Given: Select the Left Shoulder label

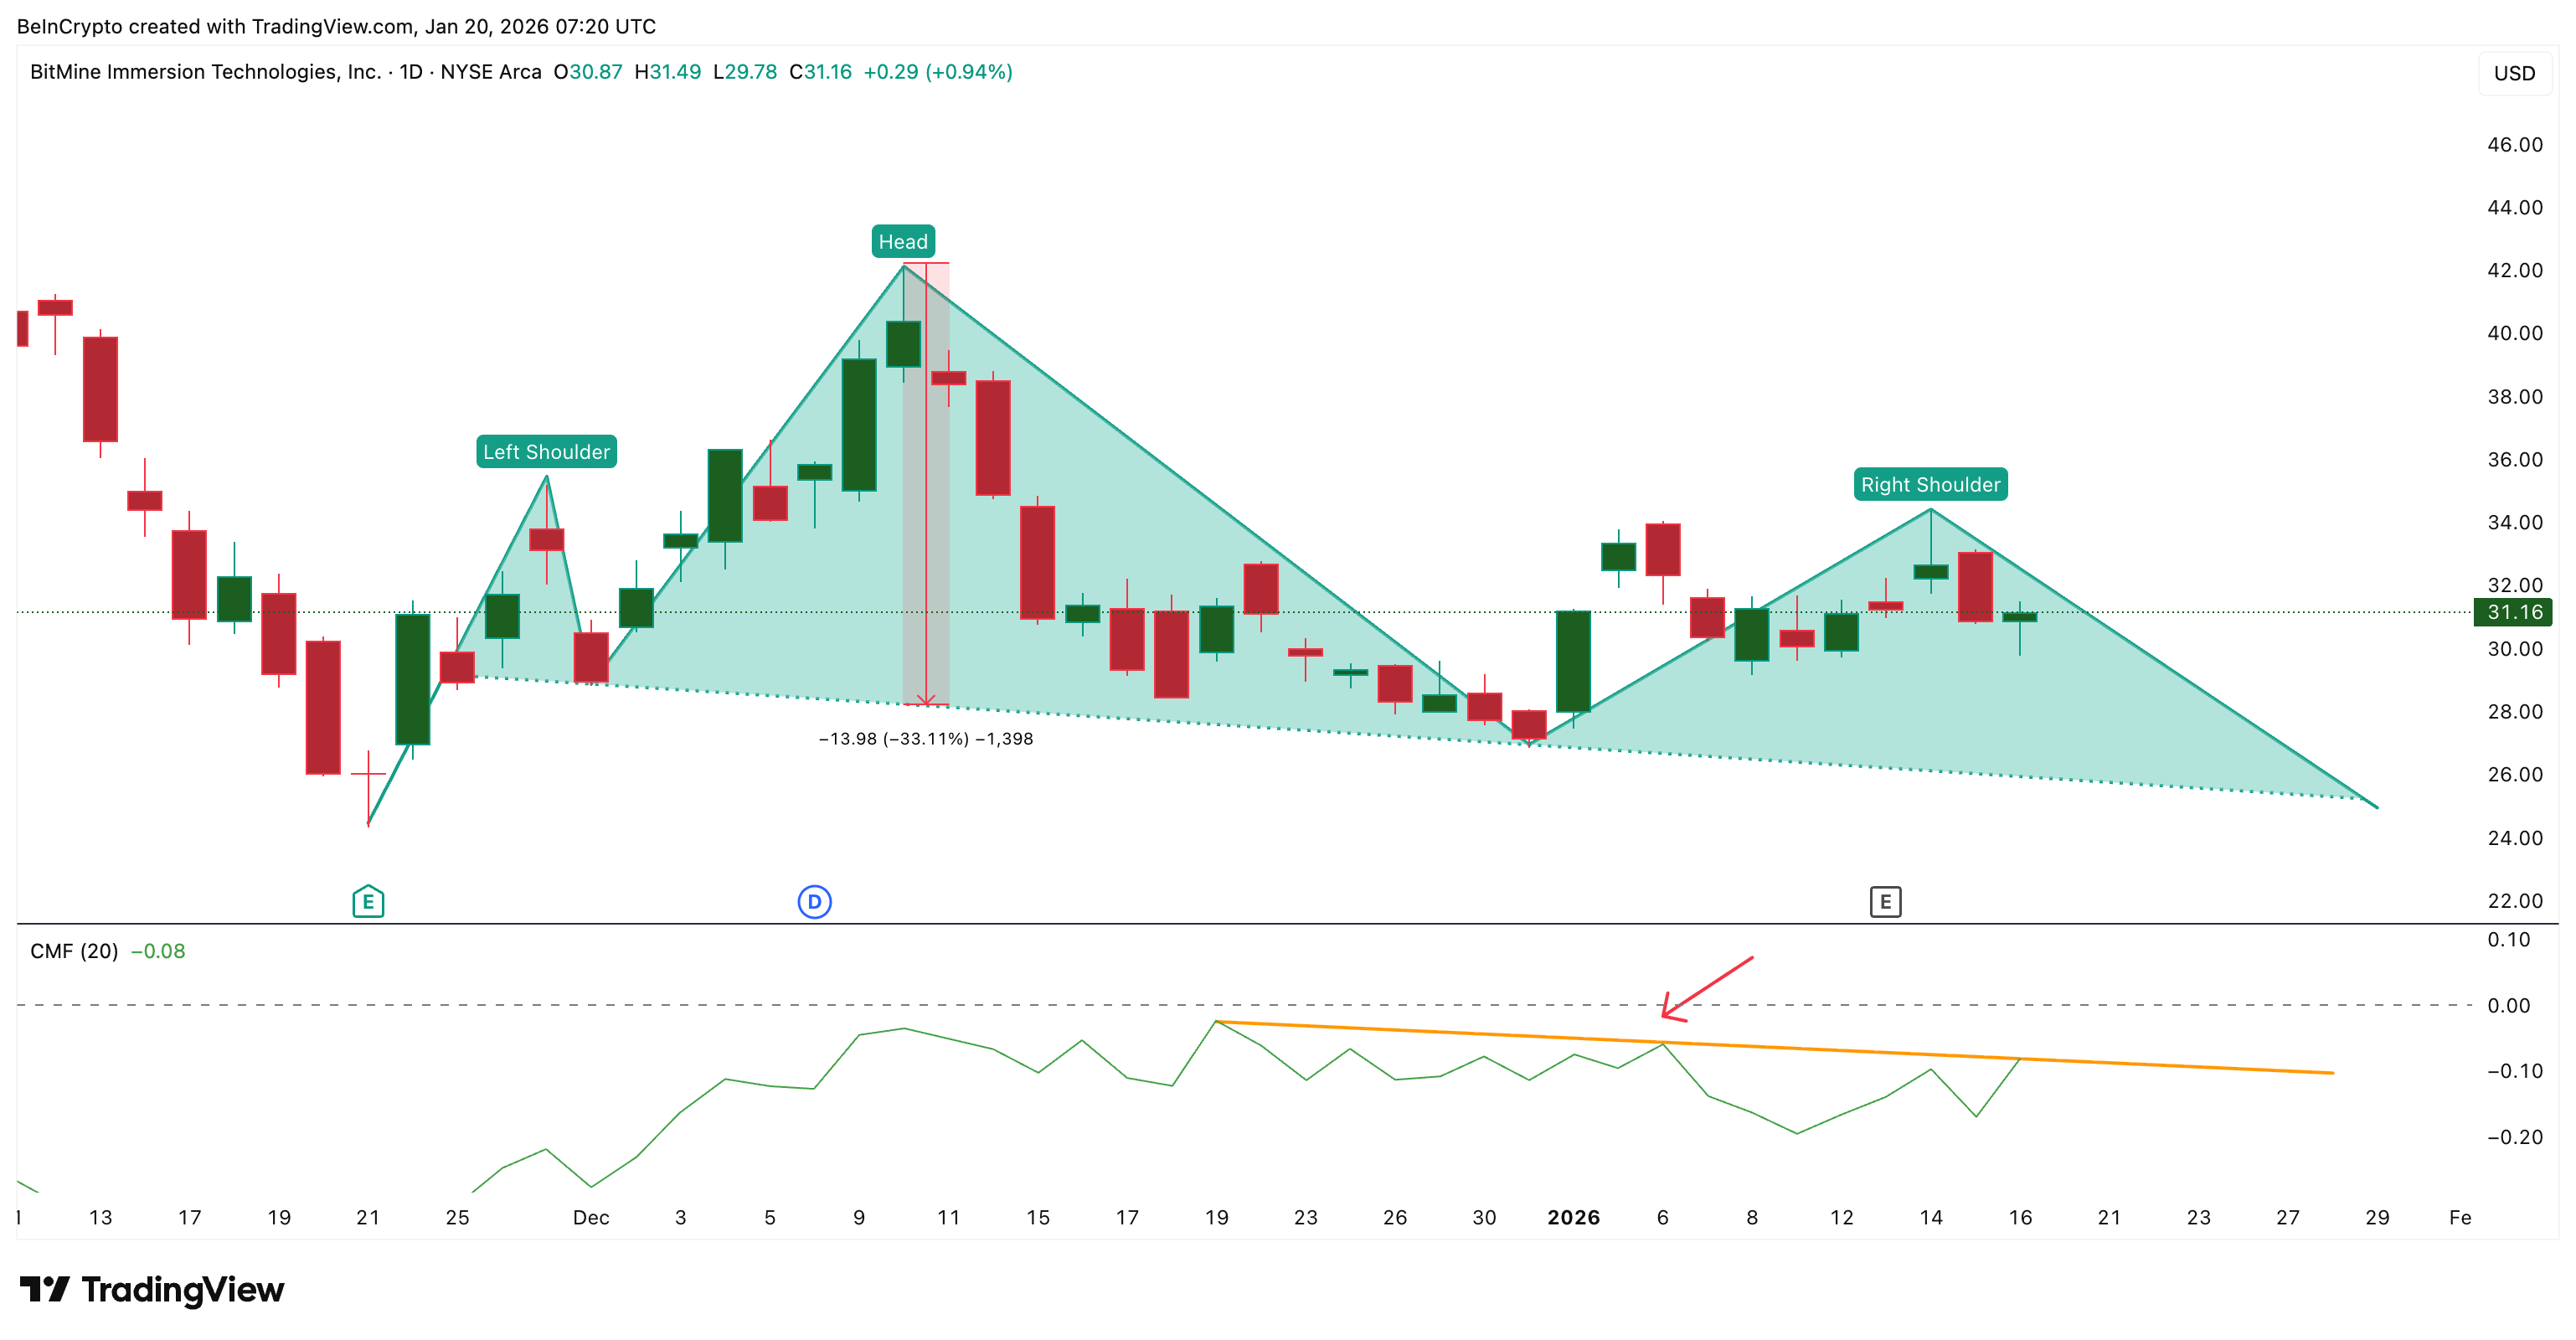Looking at the screenshot, I should [x=546, y=451].
